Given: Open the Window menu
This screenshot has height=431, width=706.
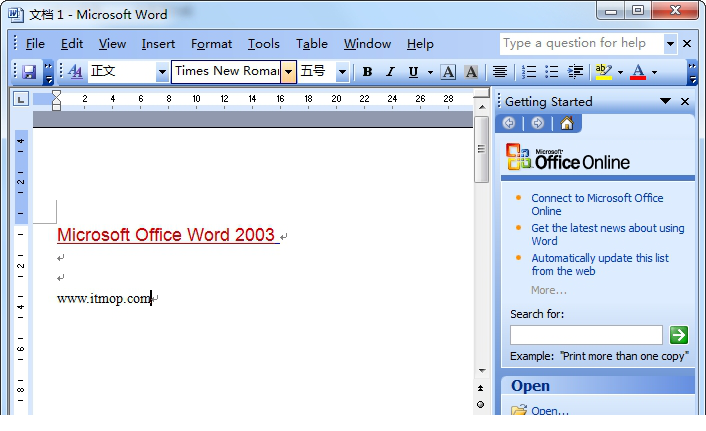Looking at the screenshot, I should [x=367, y=44].
